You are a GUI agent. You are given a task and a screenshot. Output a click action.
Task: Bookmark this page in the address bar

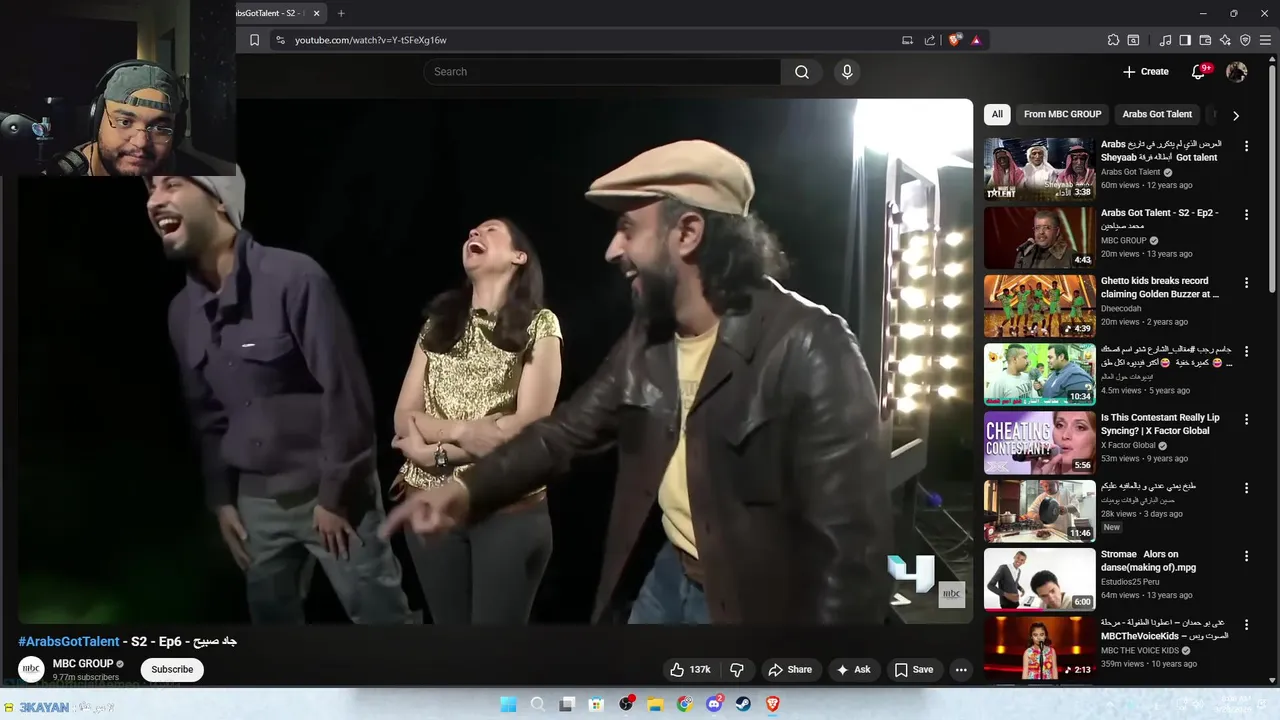point(255,40)
